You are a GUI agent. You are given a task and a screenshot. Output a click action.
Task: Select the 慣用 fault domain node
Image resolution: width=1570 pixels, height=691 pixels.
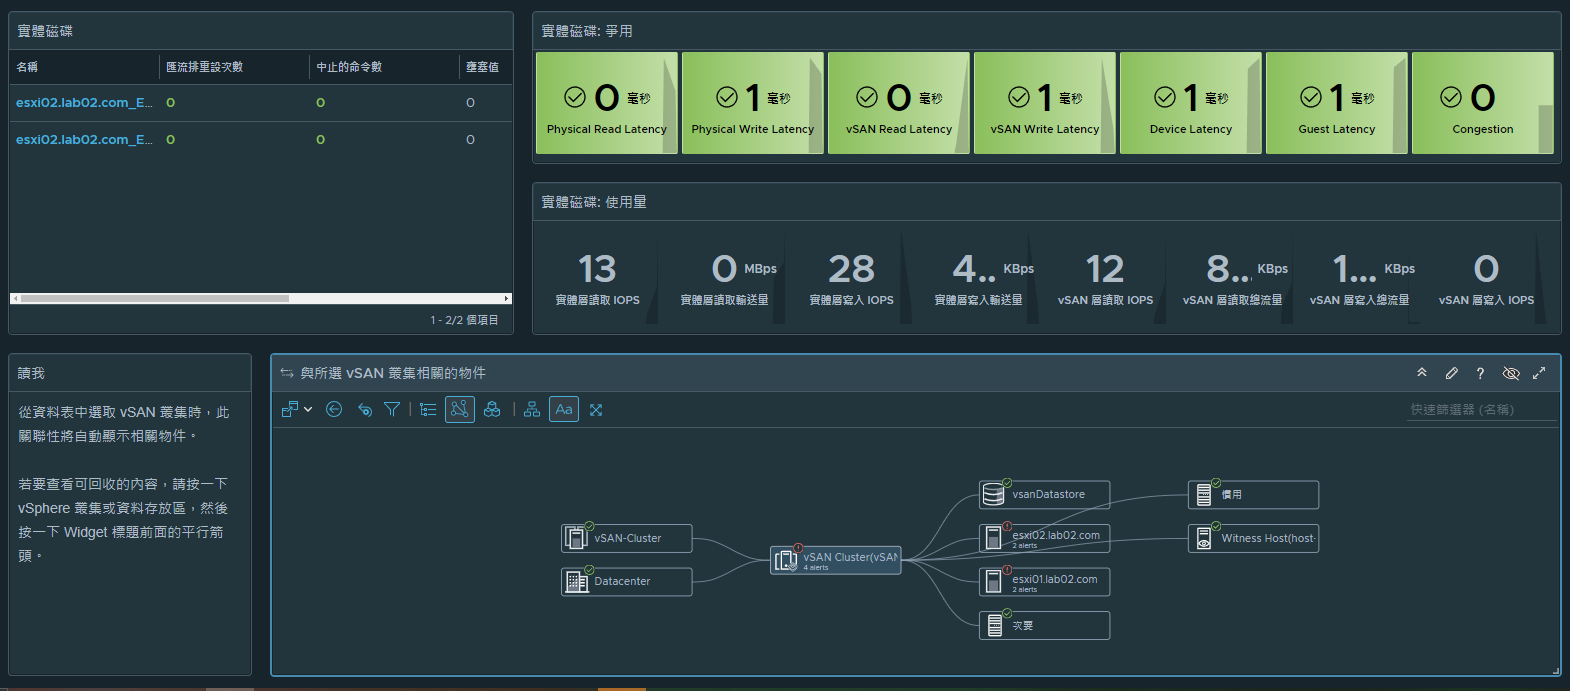[1253, 494]
